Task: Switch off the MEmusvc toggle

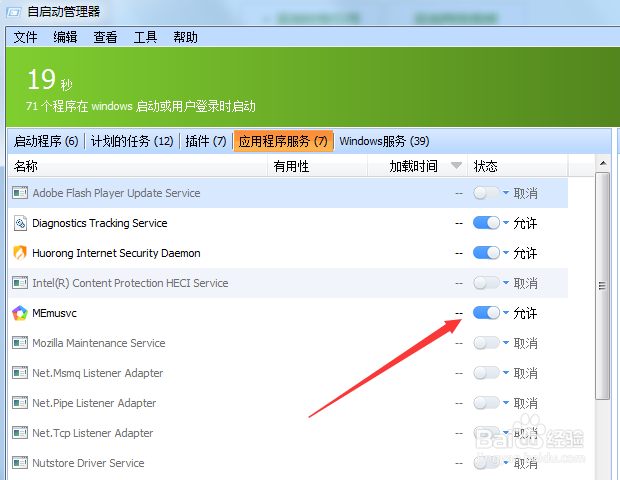Action: pyautogui.click(x=486, y=313)
